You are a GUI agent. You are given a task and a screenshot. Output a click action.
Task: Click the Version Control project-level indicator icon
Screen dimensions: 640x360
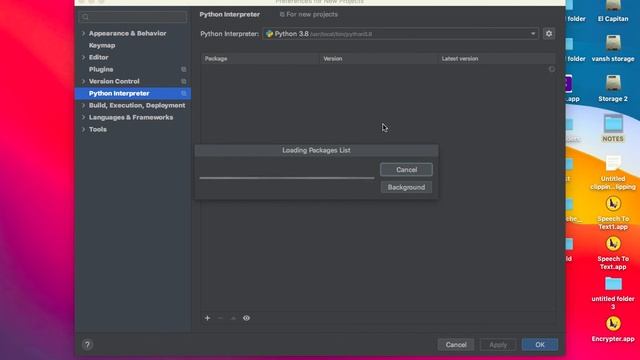point(184,81)
